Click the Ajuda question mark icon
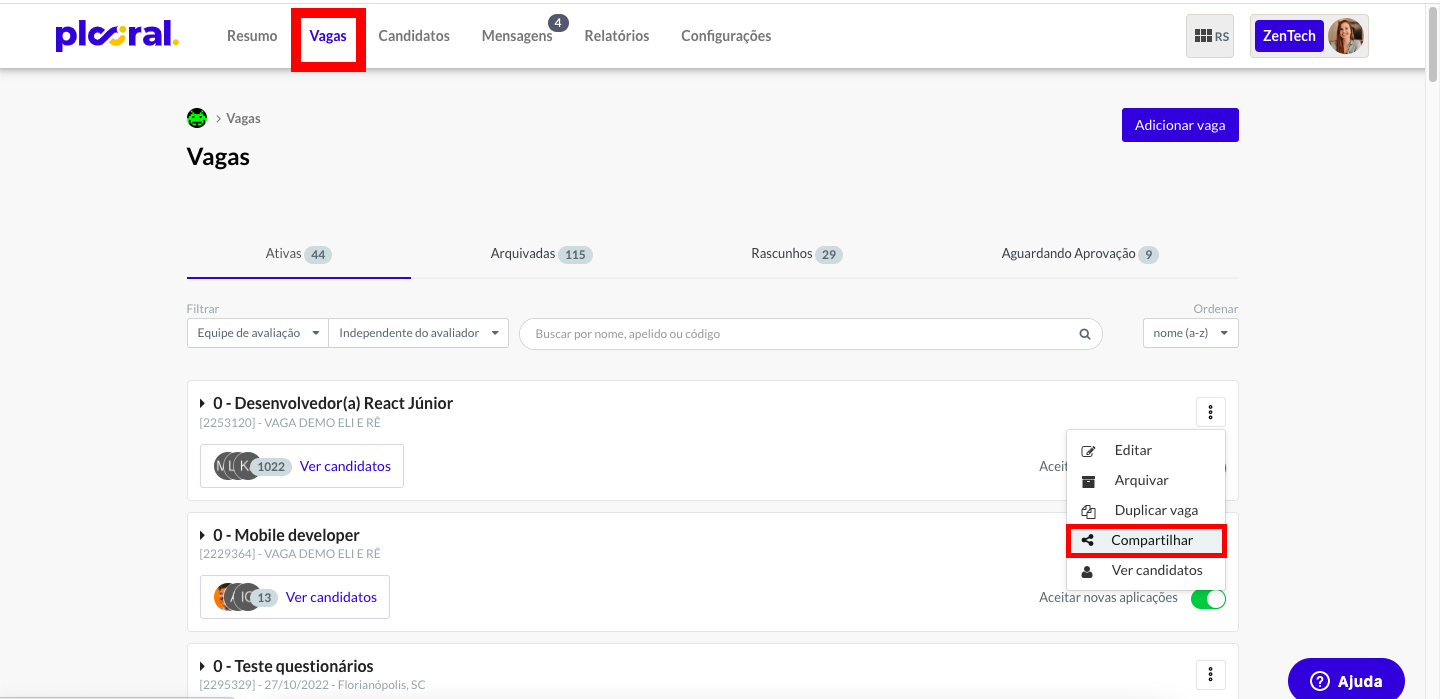 click(x=1319, y=682)
